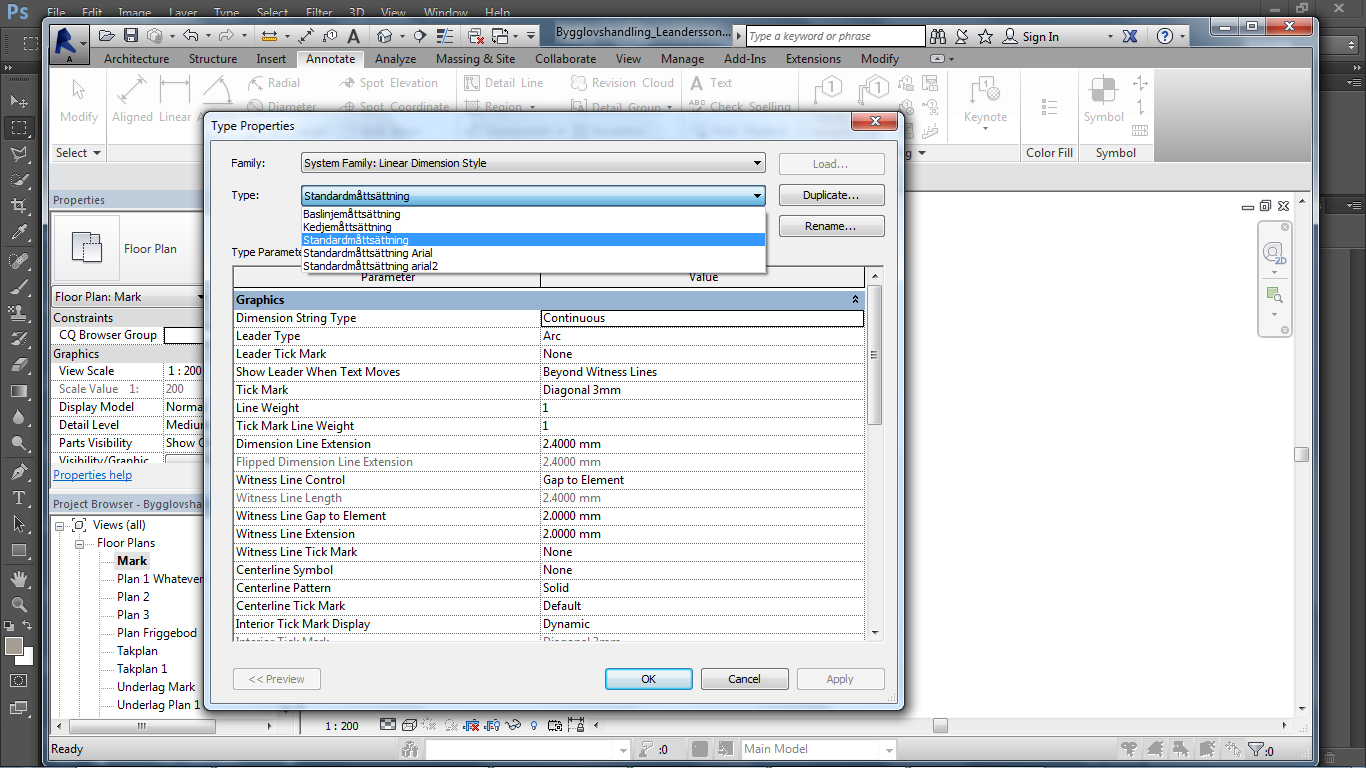Collapse the Graphics parameter group
Screen dimensions: 1366x768
pyautogui.click(x=855, y=300)
